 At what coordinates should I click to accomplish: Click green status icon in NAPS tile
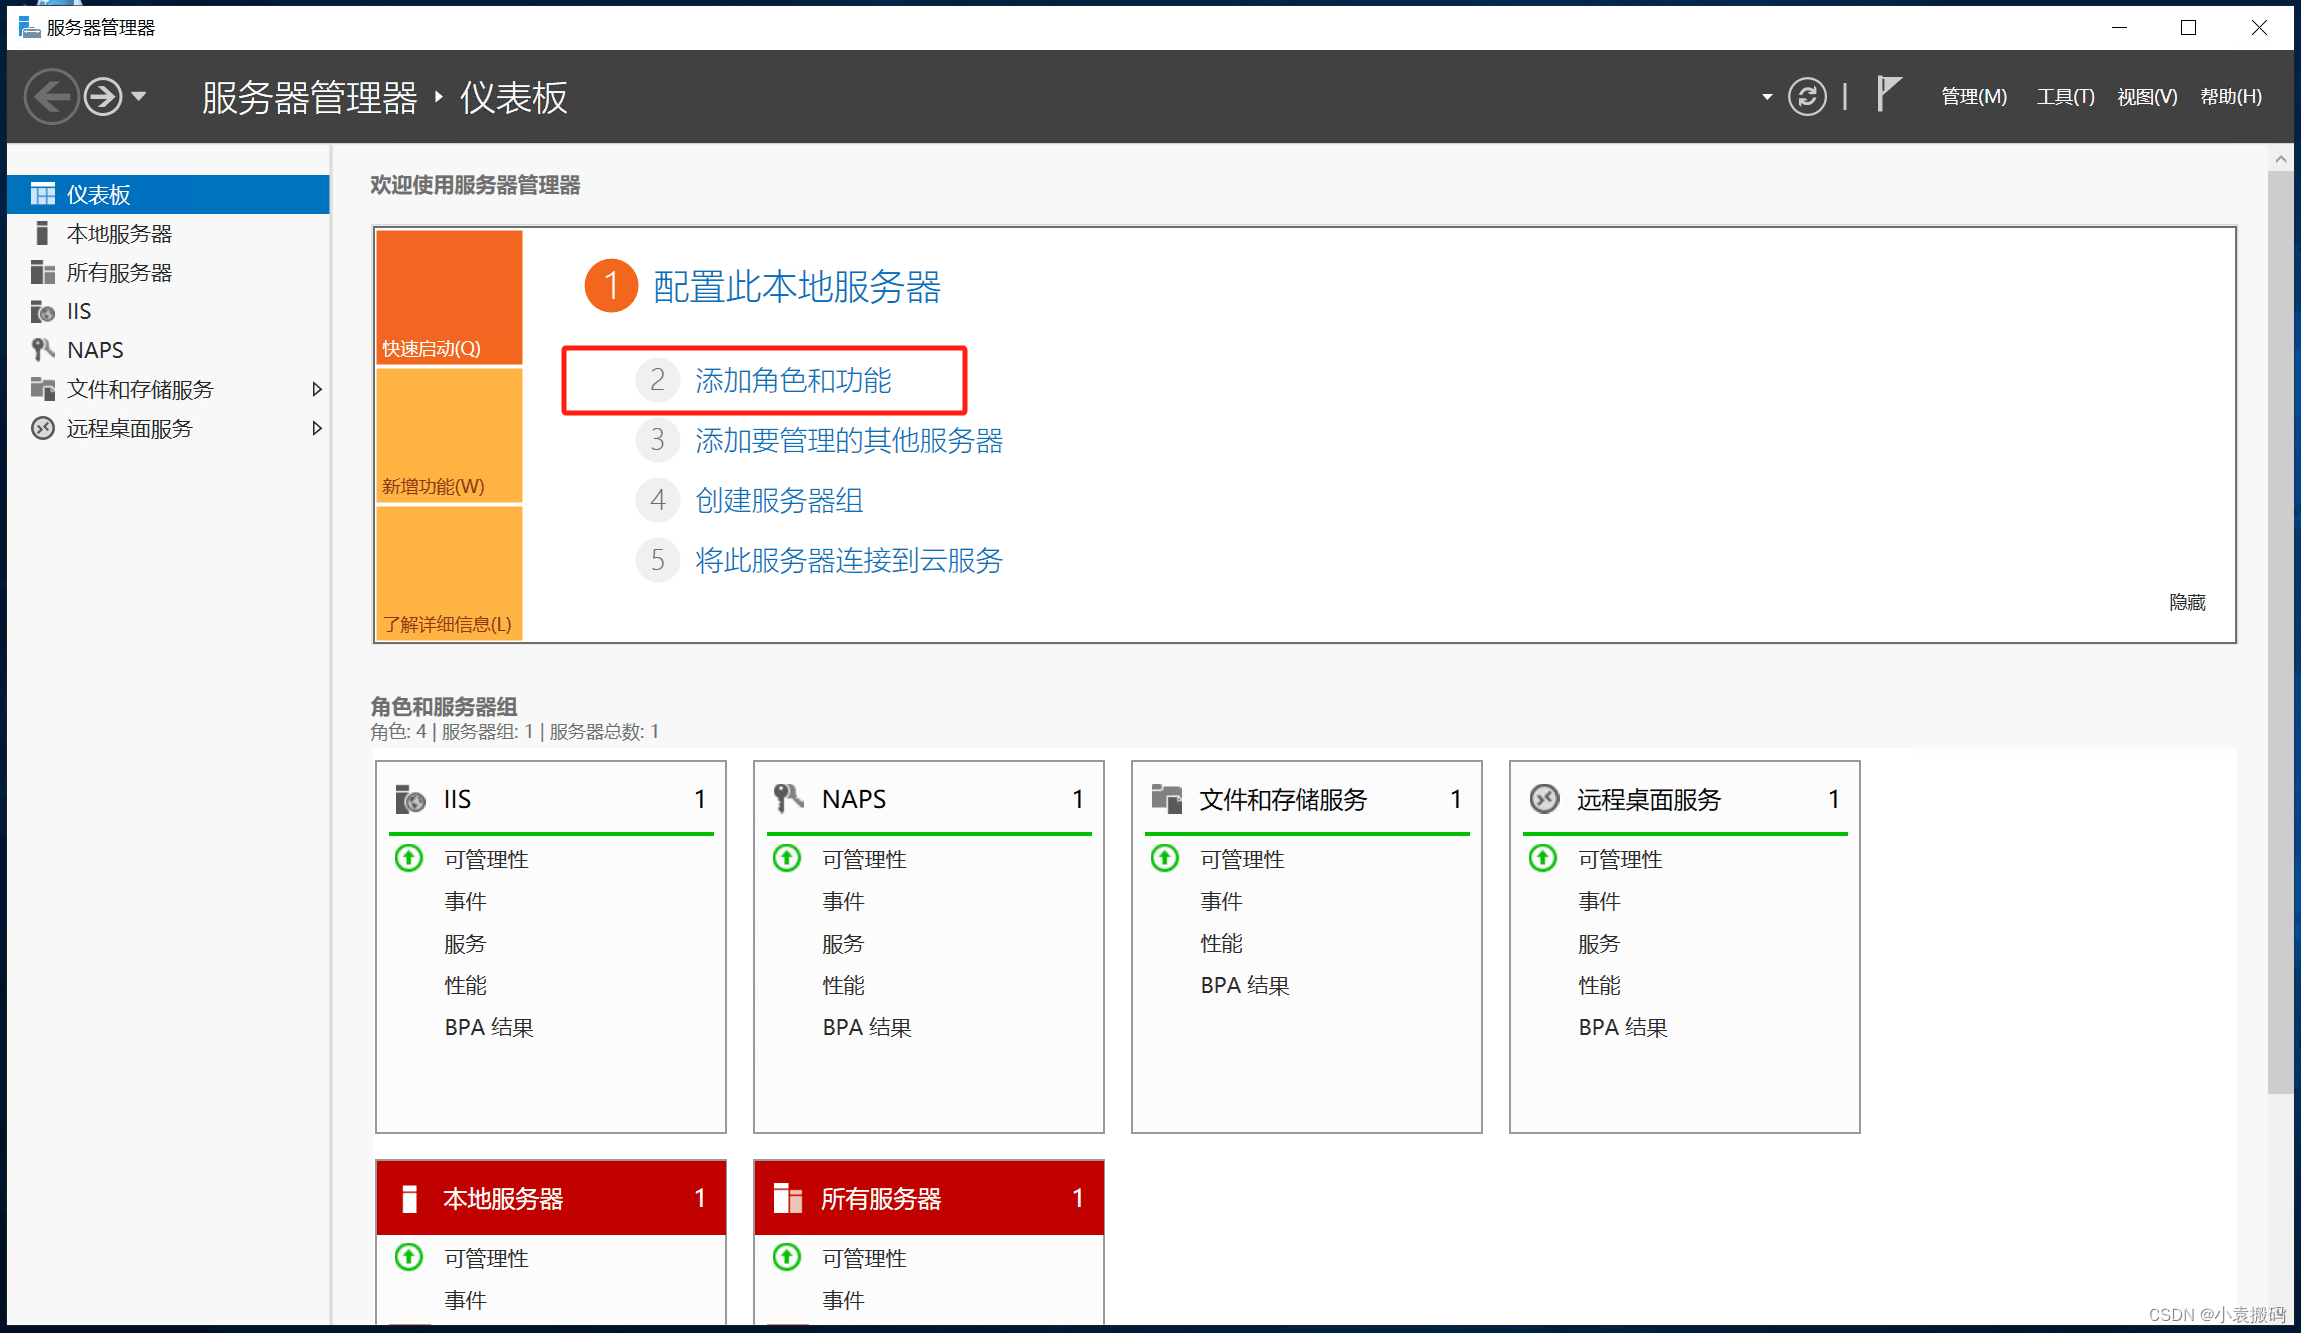pos(787,858)
